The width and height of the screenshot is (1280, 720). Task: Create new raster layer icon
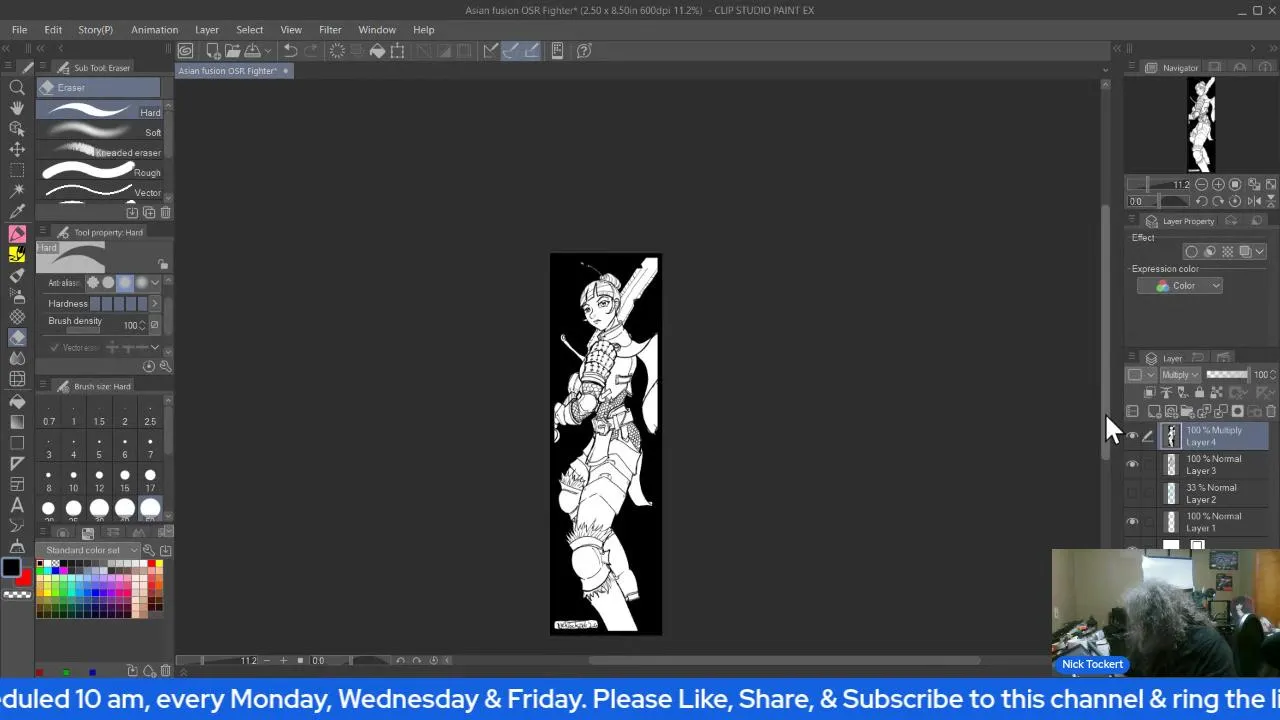[1154, 411]
